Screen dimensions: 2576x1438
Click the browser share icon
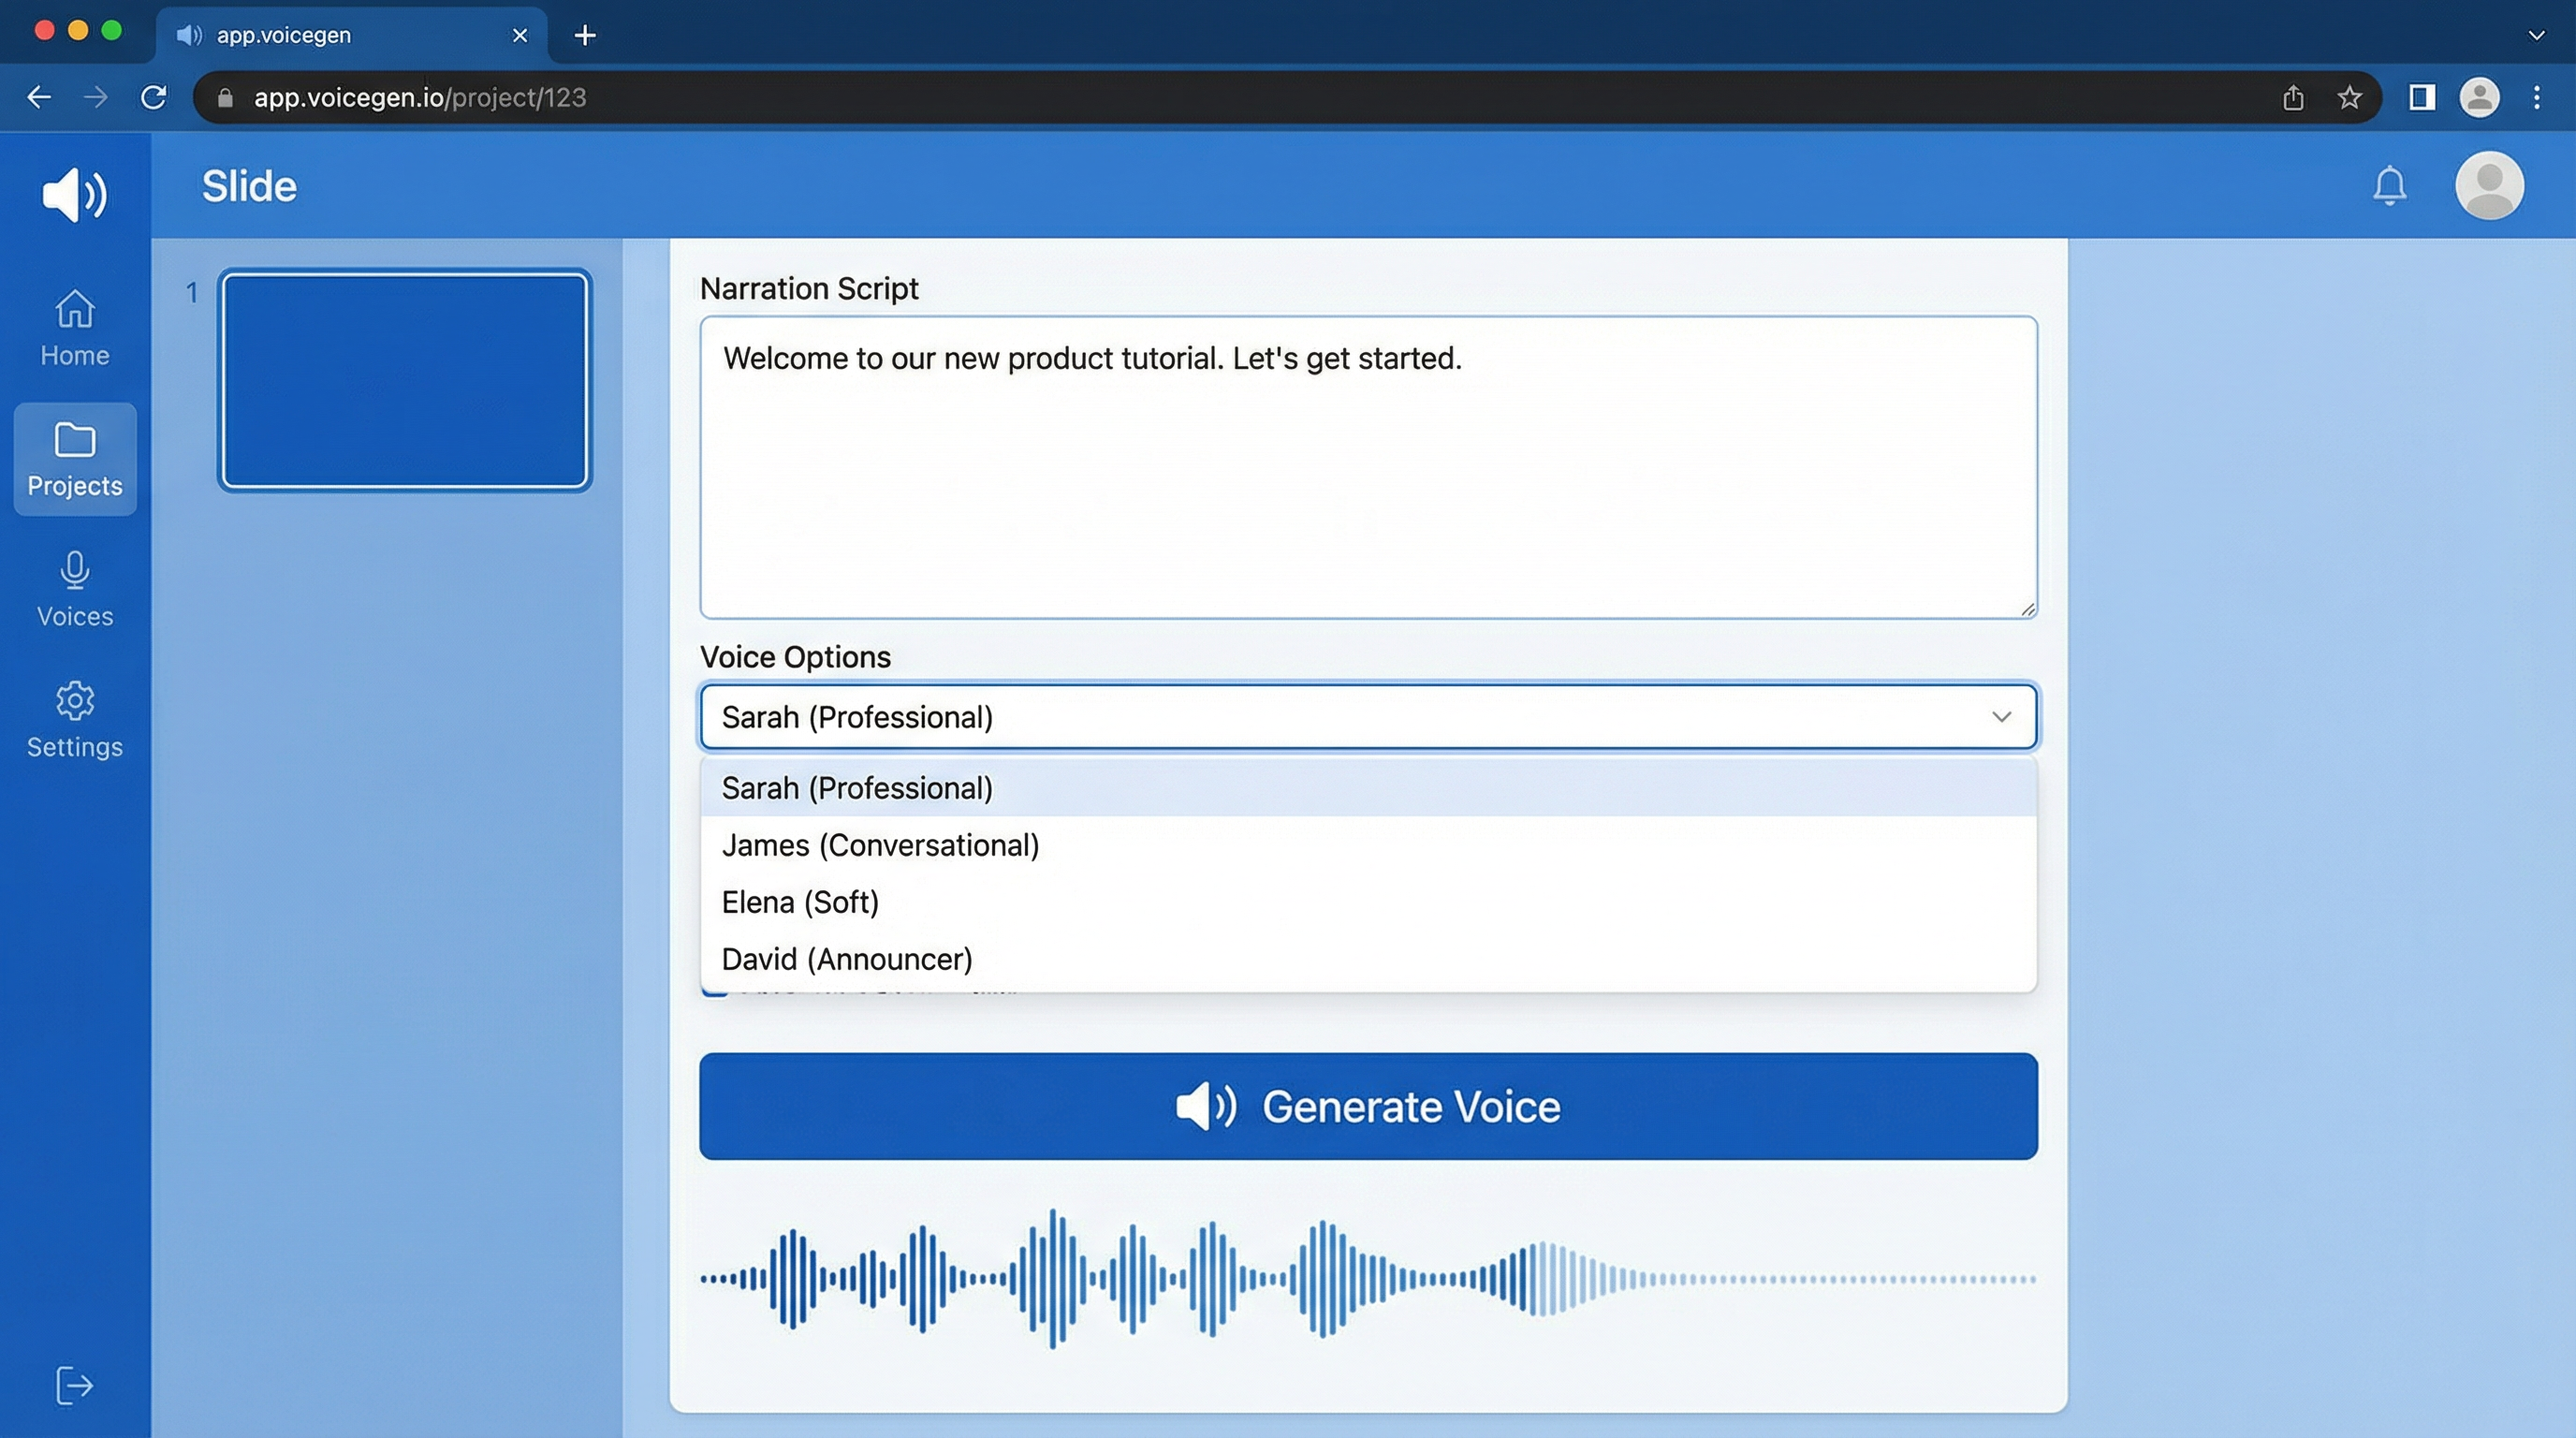click(x=2293, y=98)
